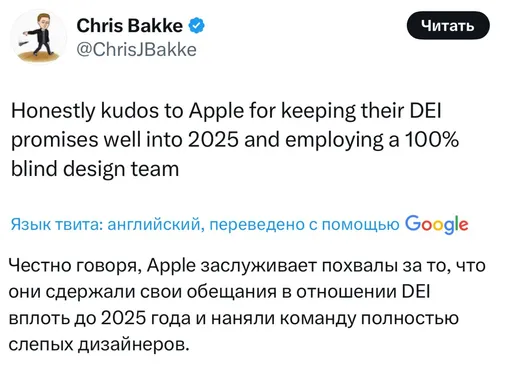Click 2025 in the Russian translation
This screenshot has width=510, height=374.
click(x=123, y=318)
